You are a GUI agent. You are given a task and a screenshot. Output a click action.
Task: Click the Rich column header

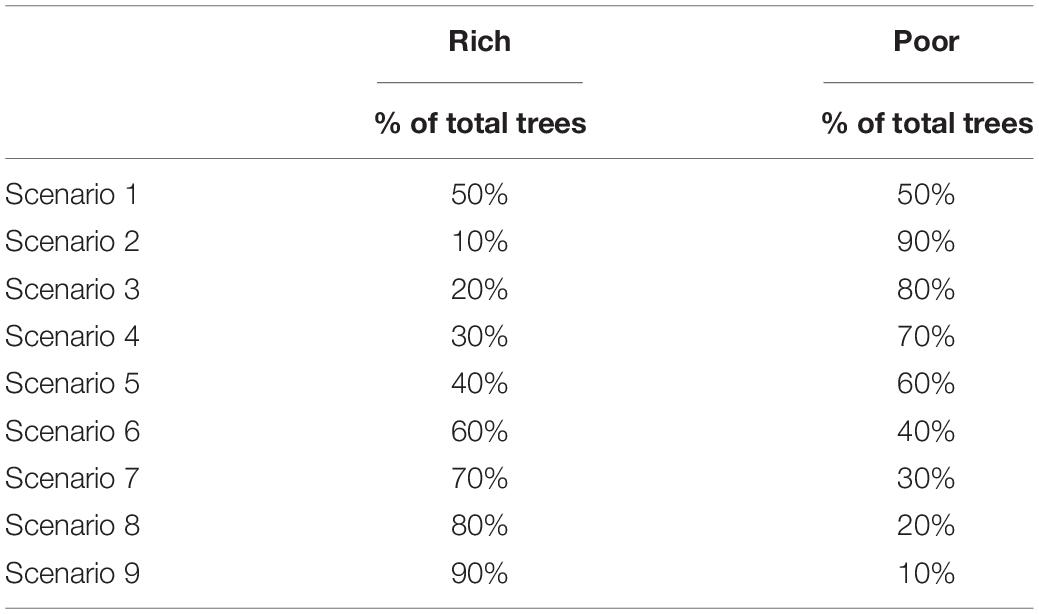pyautogui.click(x=479, y=41)
